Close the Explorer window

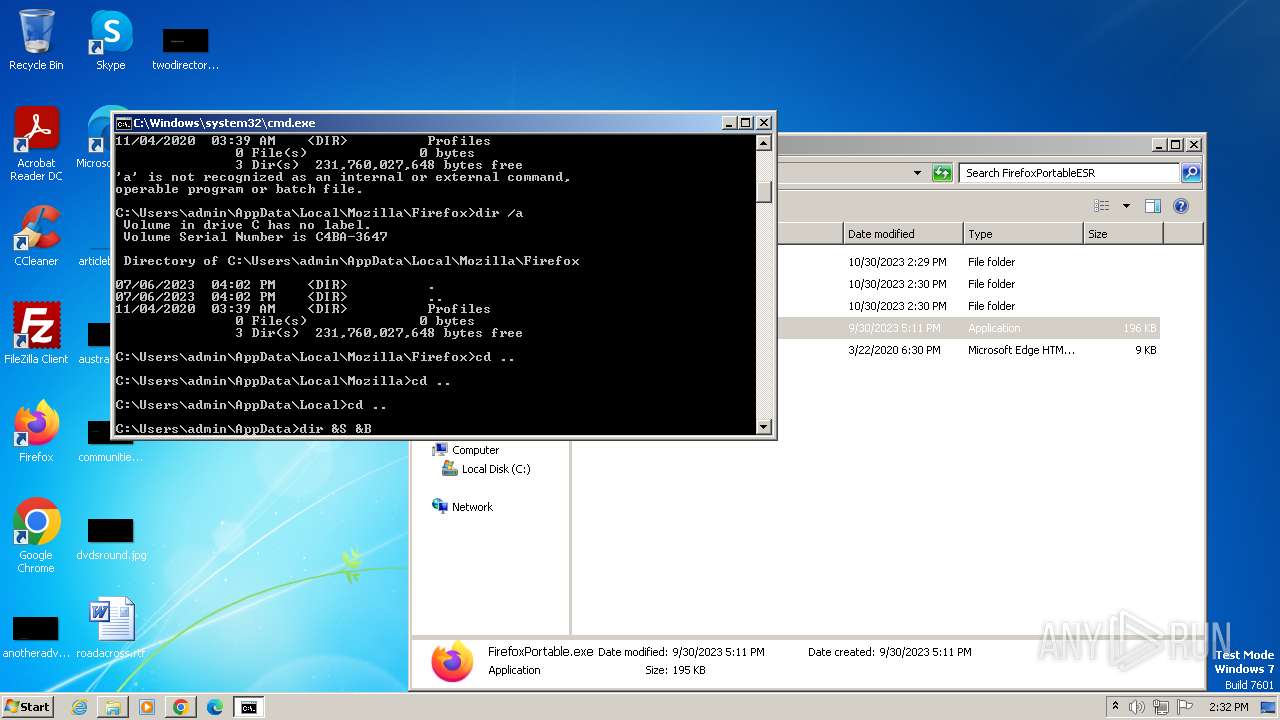[x=1193, y=145]
